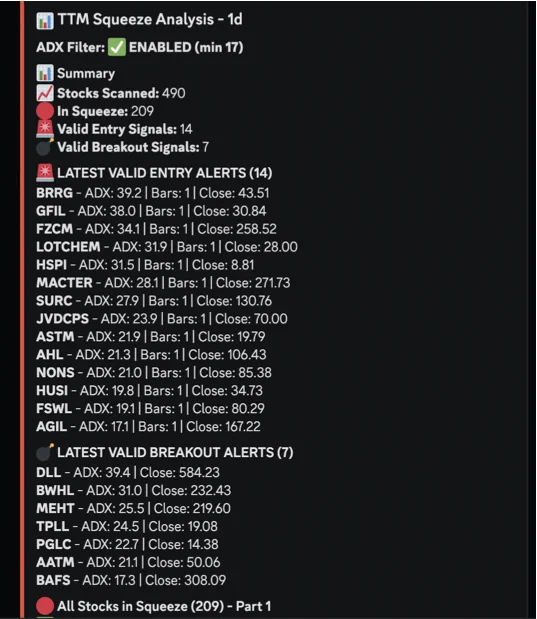This screenshot has width=537, height=619.
Task: Click the MACTER entry alert line
Action: tap(163, 283)
